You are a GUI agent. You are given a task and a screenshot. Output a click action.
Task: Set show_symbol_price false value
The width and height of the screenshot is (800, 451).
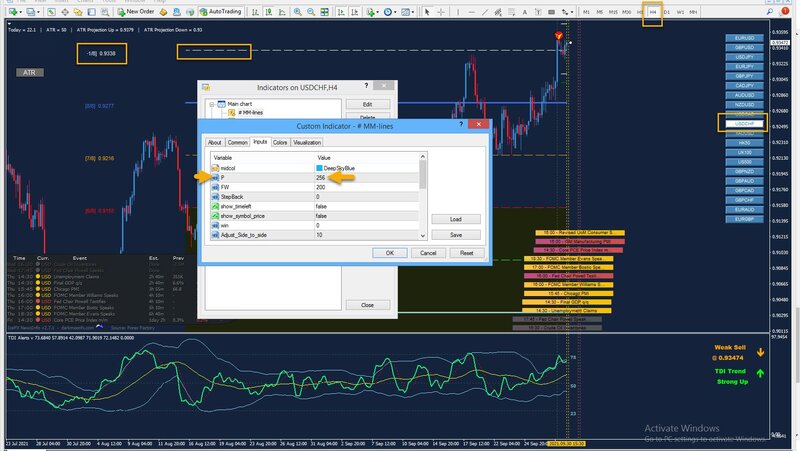tap(322, 216)
